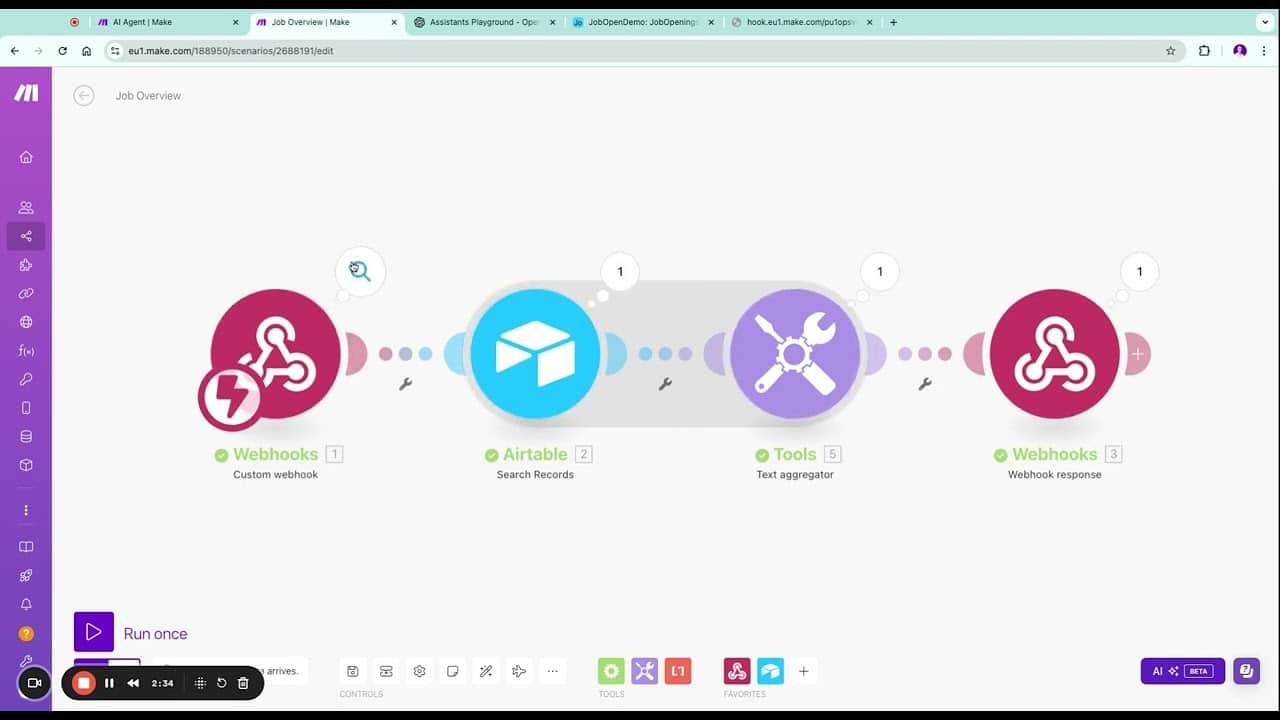Open Resource hub book icon in sidebar
This screenshot has width=1280, height=720.
(x=26, y=547)
